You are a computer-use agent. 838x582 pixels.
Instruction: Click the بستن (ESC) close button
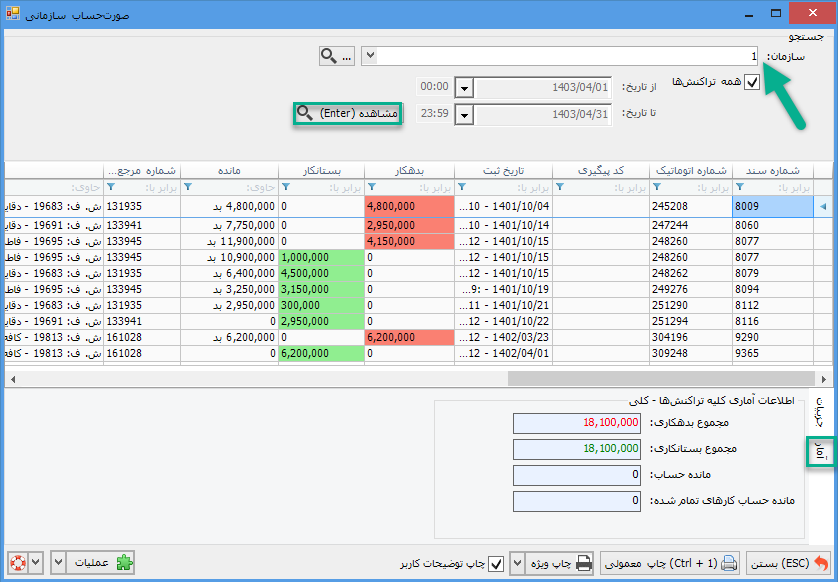tap(789, 563)
